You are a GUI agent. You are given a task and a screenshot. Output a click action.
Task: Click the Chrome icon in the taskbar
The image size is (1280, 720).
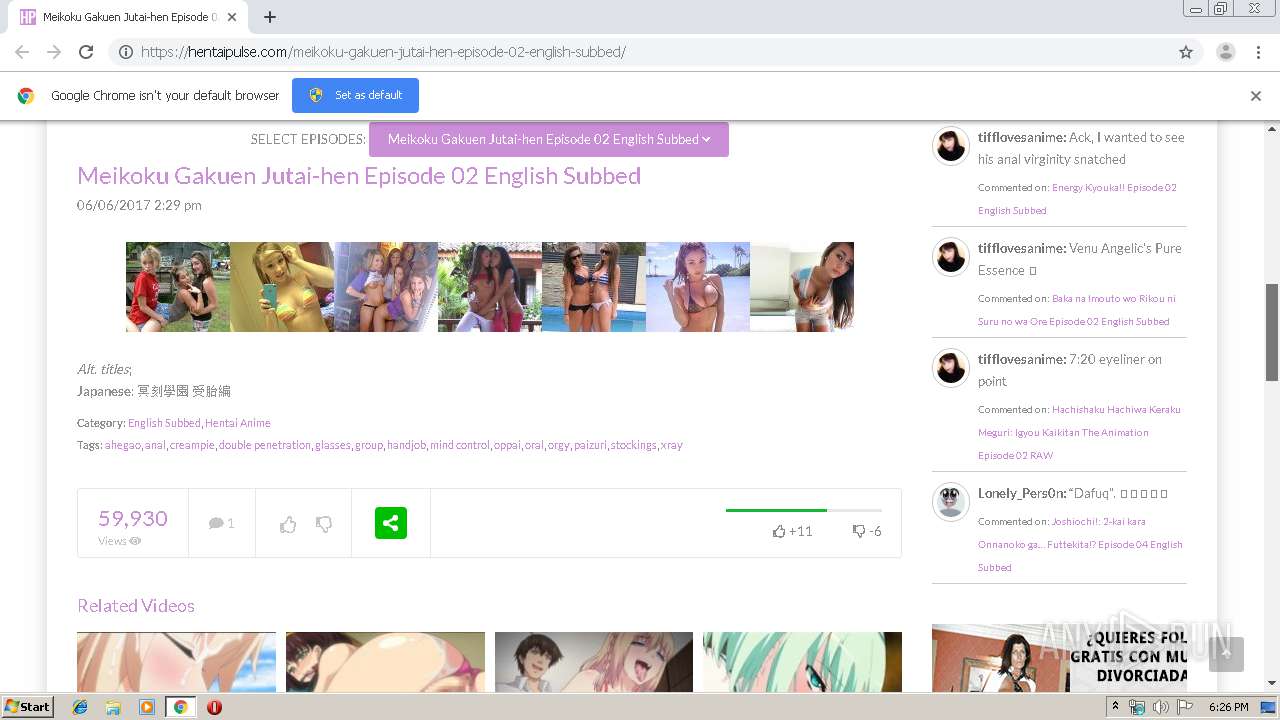point(180,707)
